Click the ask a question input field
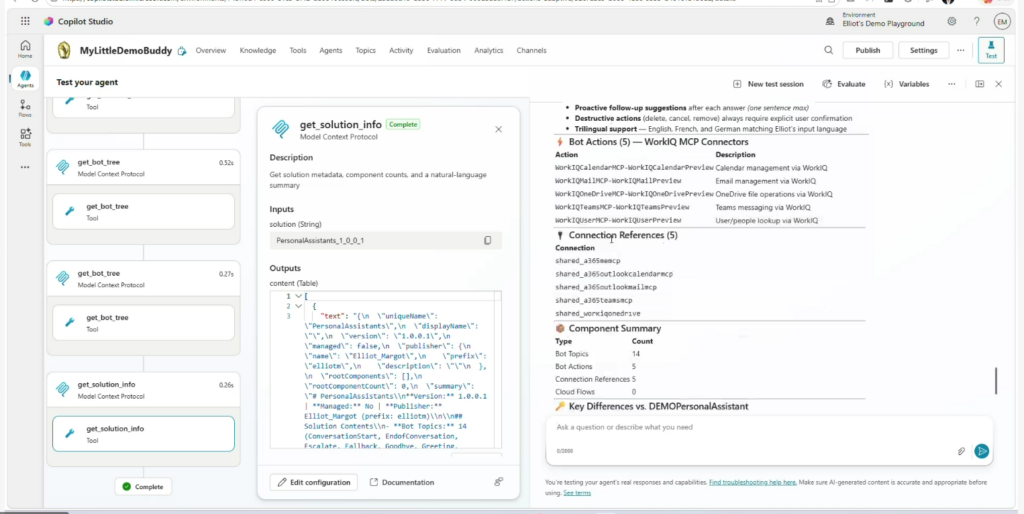This screenshot has height=514, width=1024. 750,428
